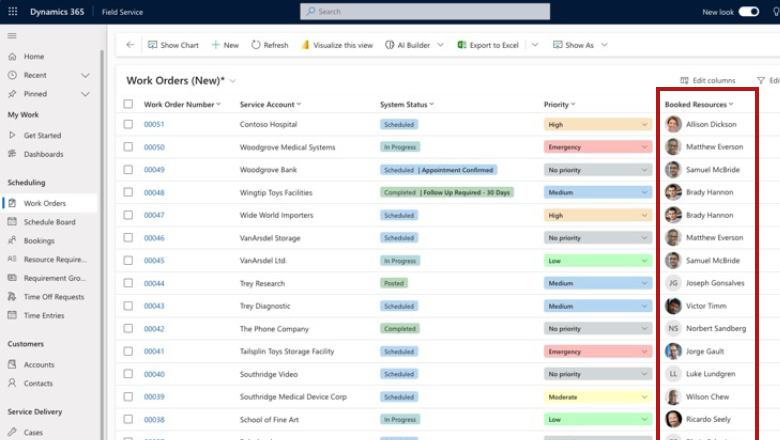
Task: Toggle the New look switch
Action: [749, 11]
